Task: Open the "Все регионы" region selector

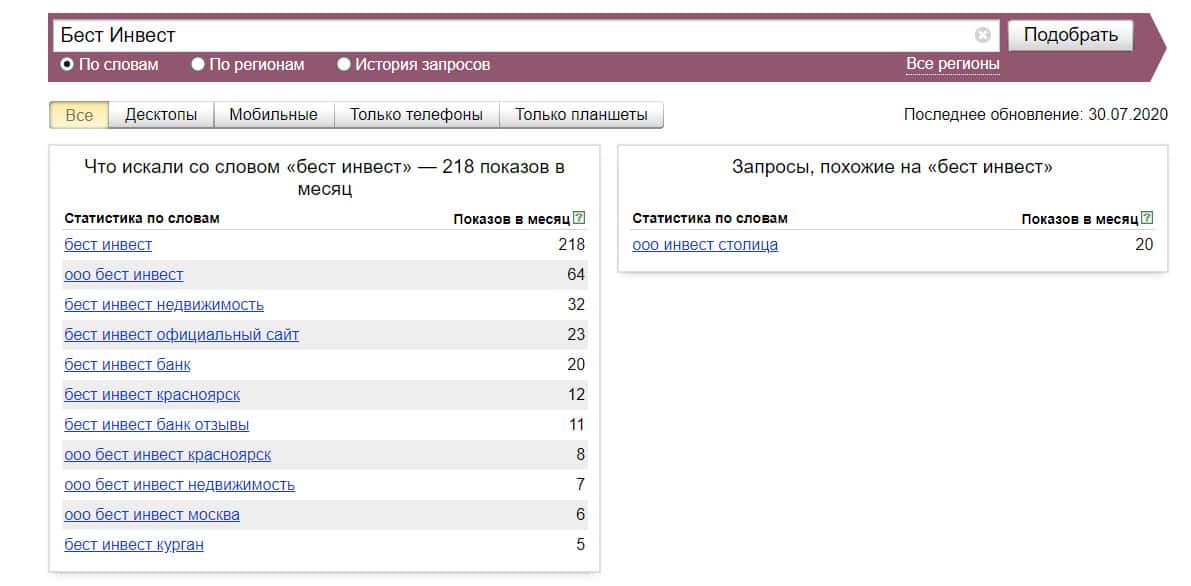Action: pos(952,64)
